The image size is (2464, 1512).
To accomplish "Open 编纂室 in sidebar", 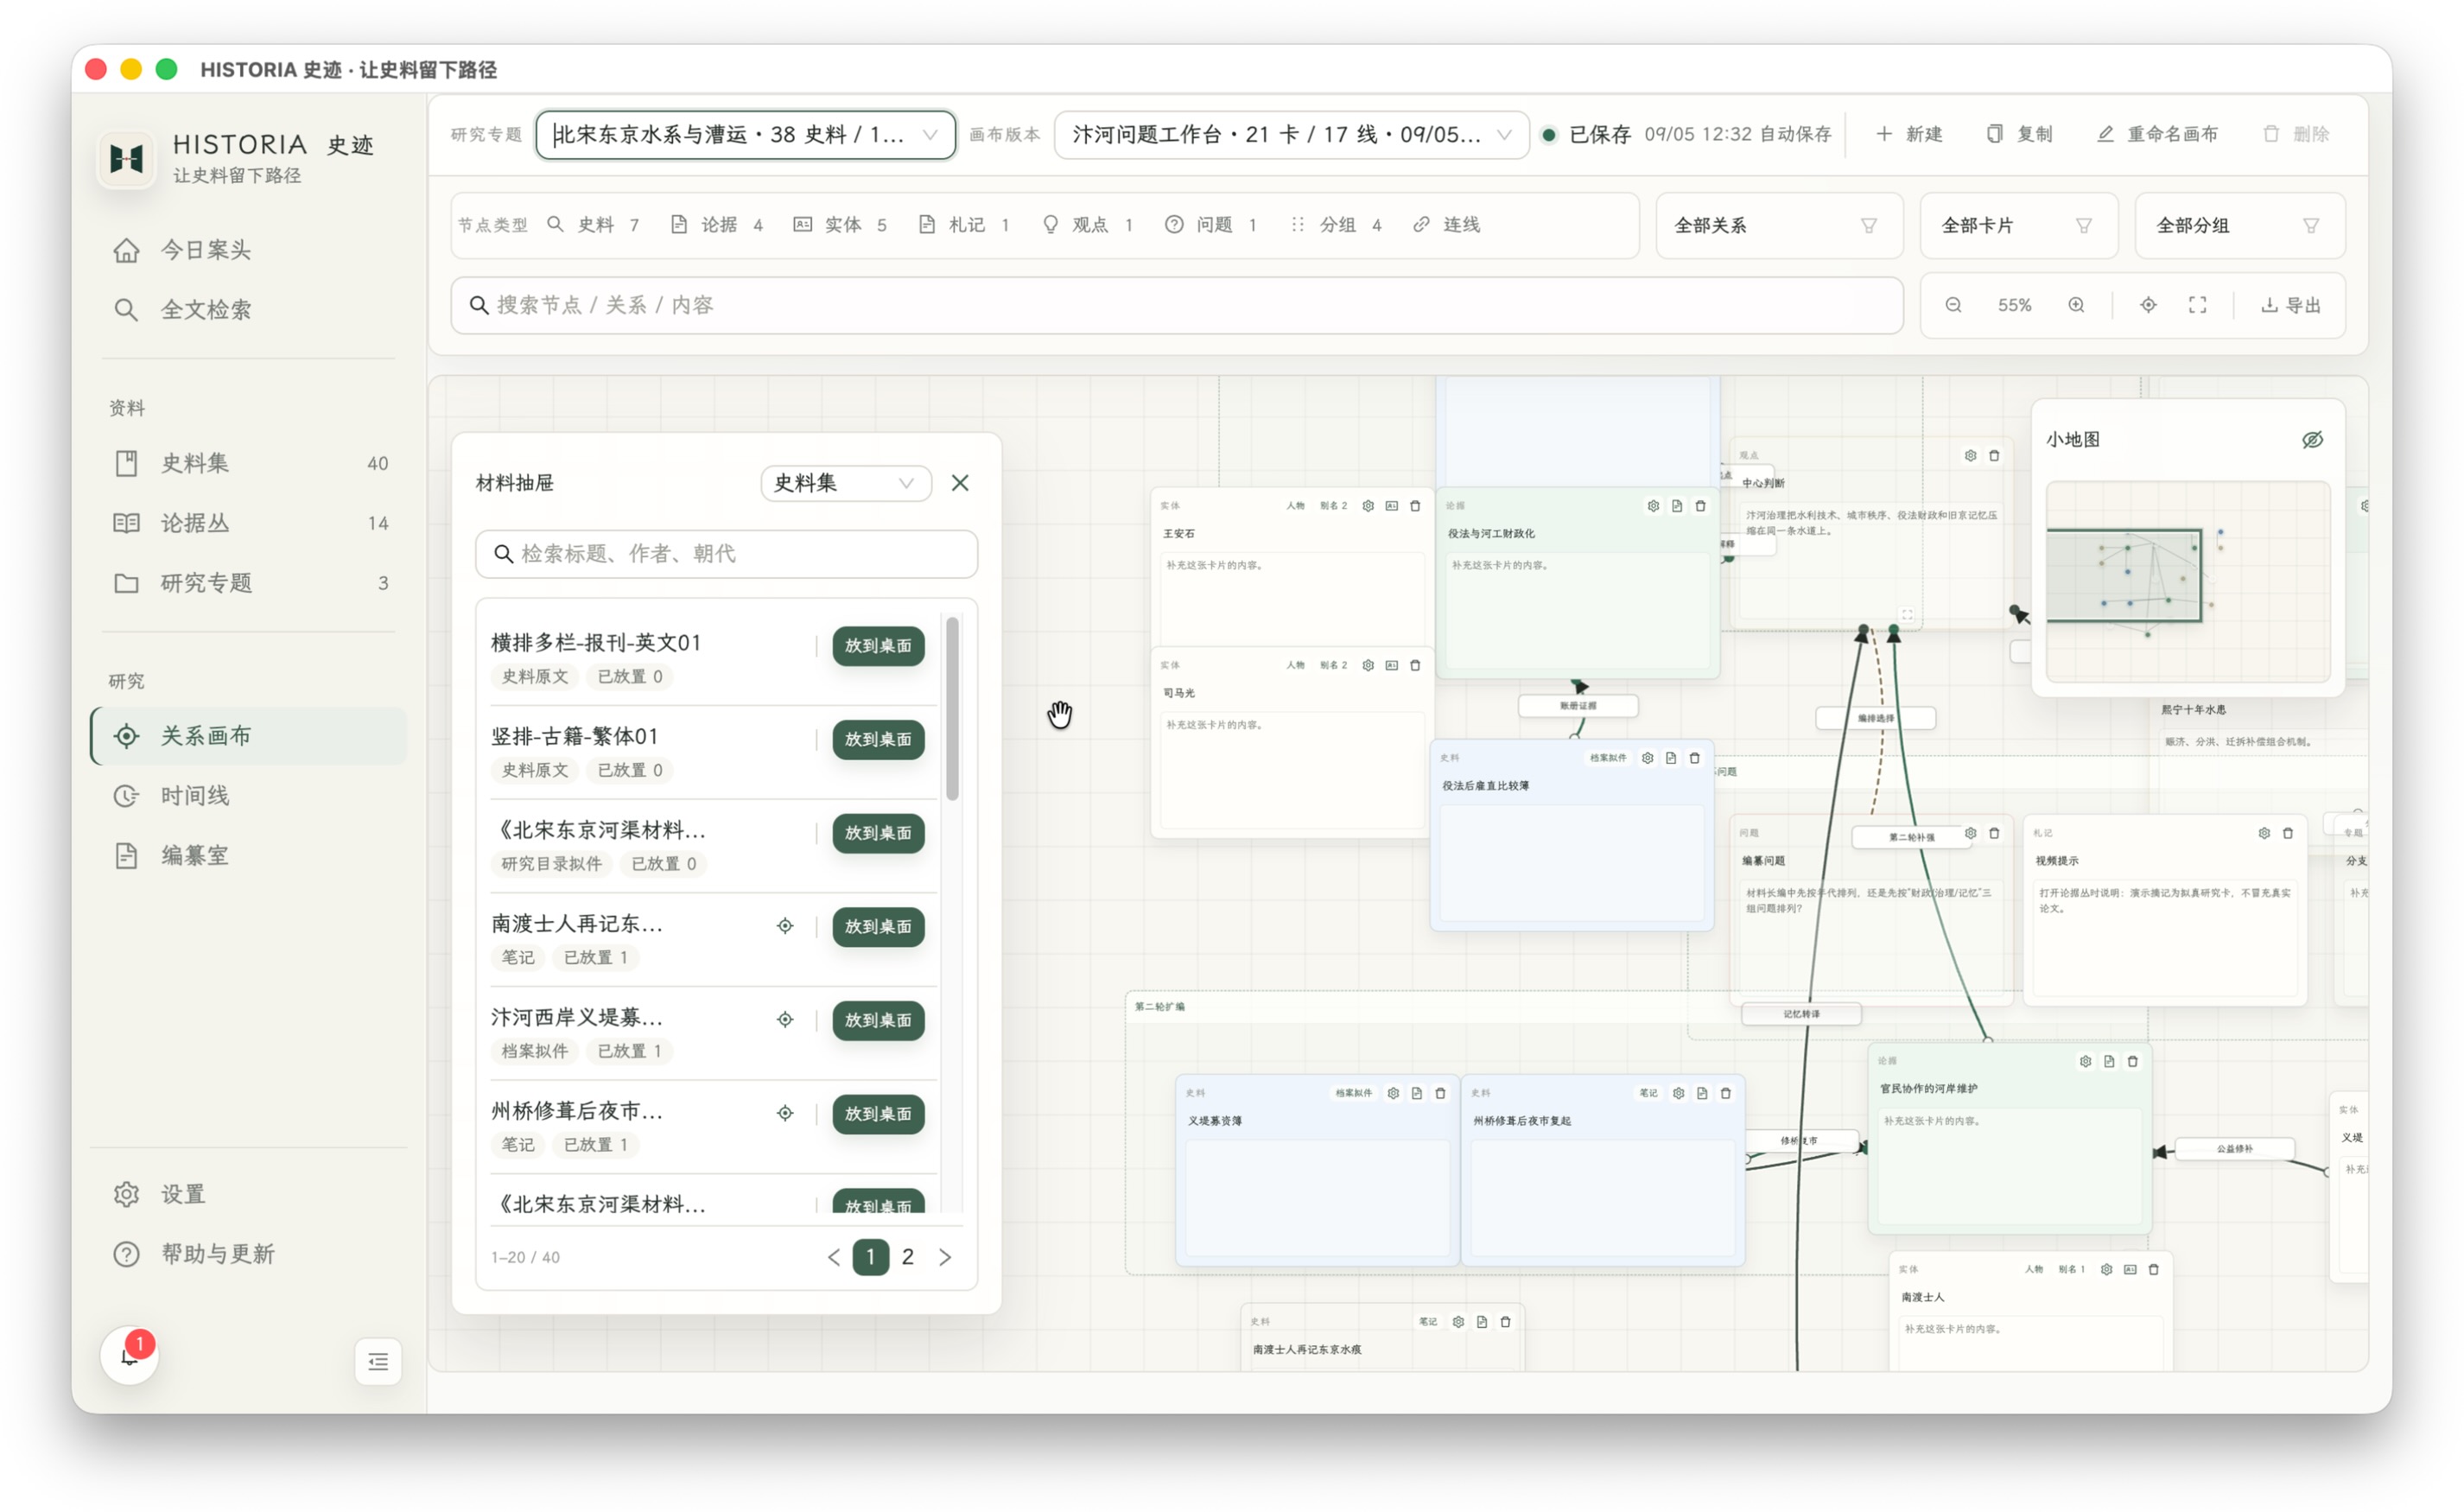I will [x=249, y=856].
